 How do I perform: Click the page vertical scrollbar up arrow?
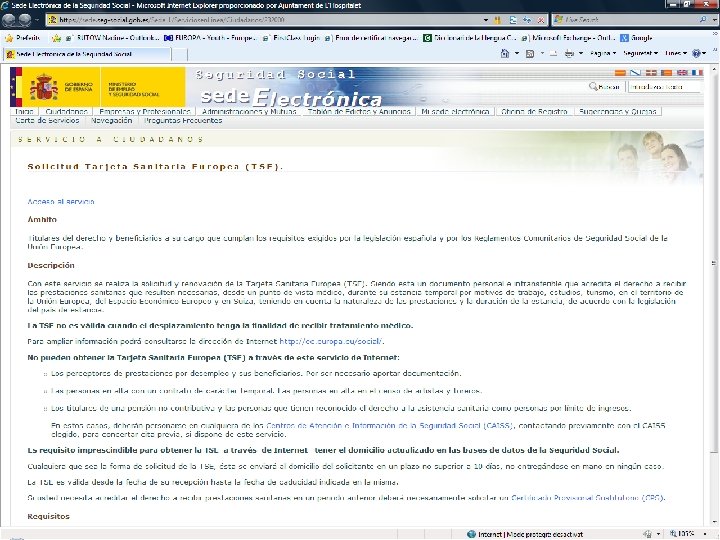click(x=714, y=70)
